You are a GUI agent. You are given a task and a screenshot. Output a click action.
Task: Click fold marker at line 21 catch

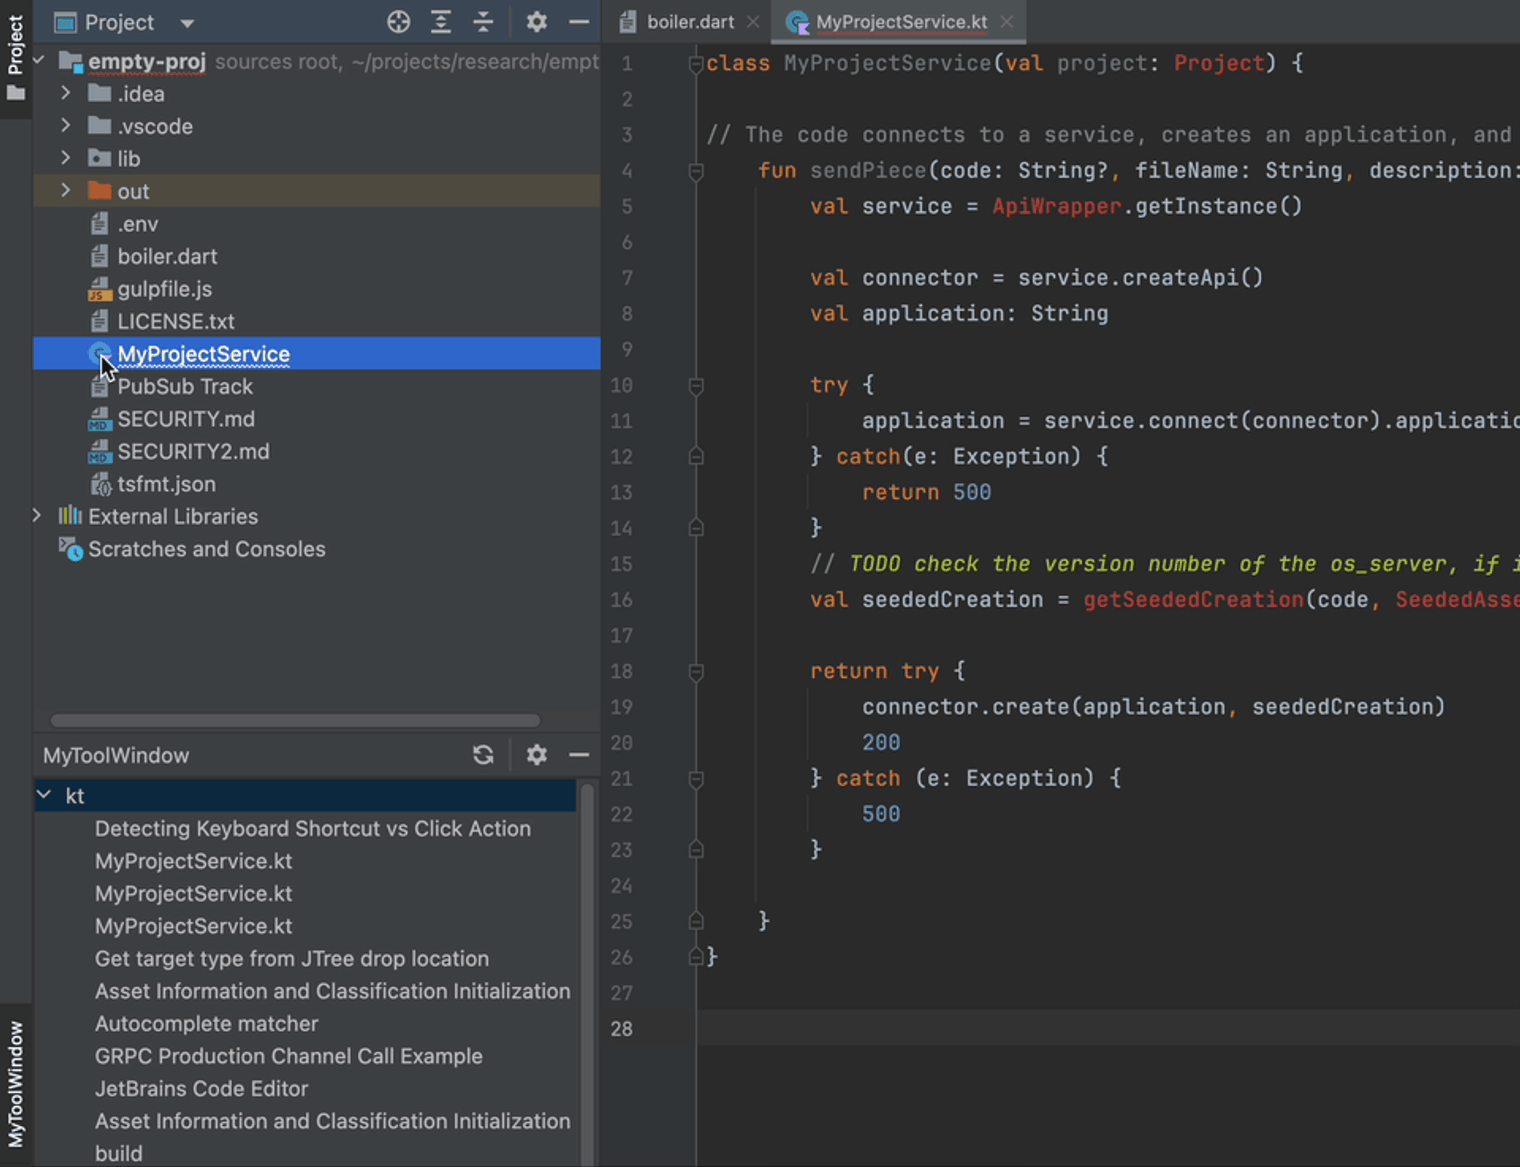point(696,779)
